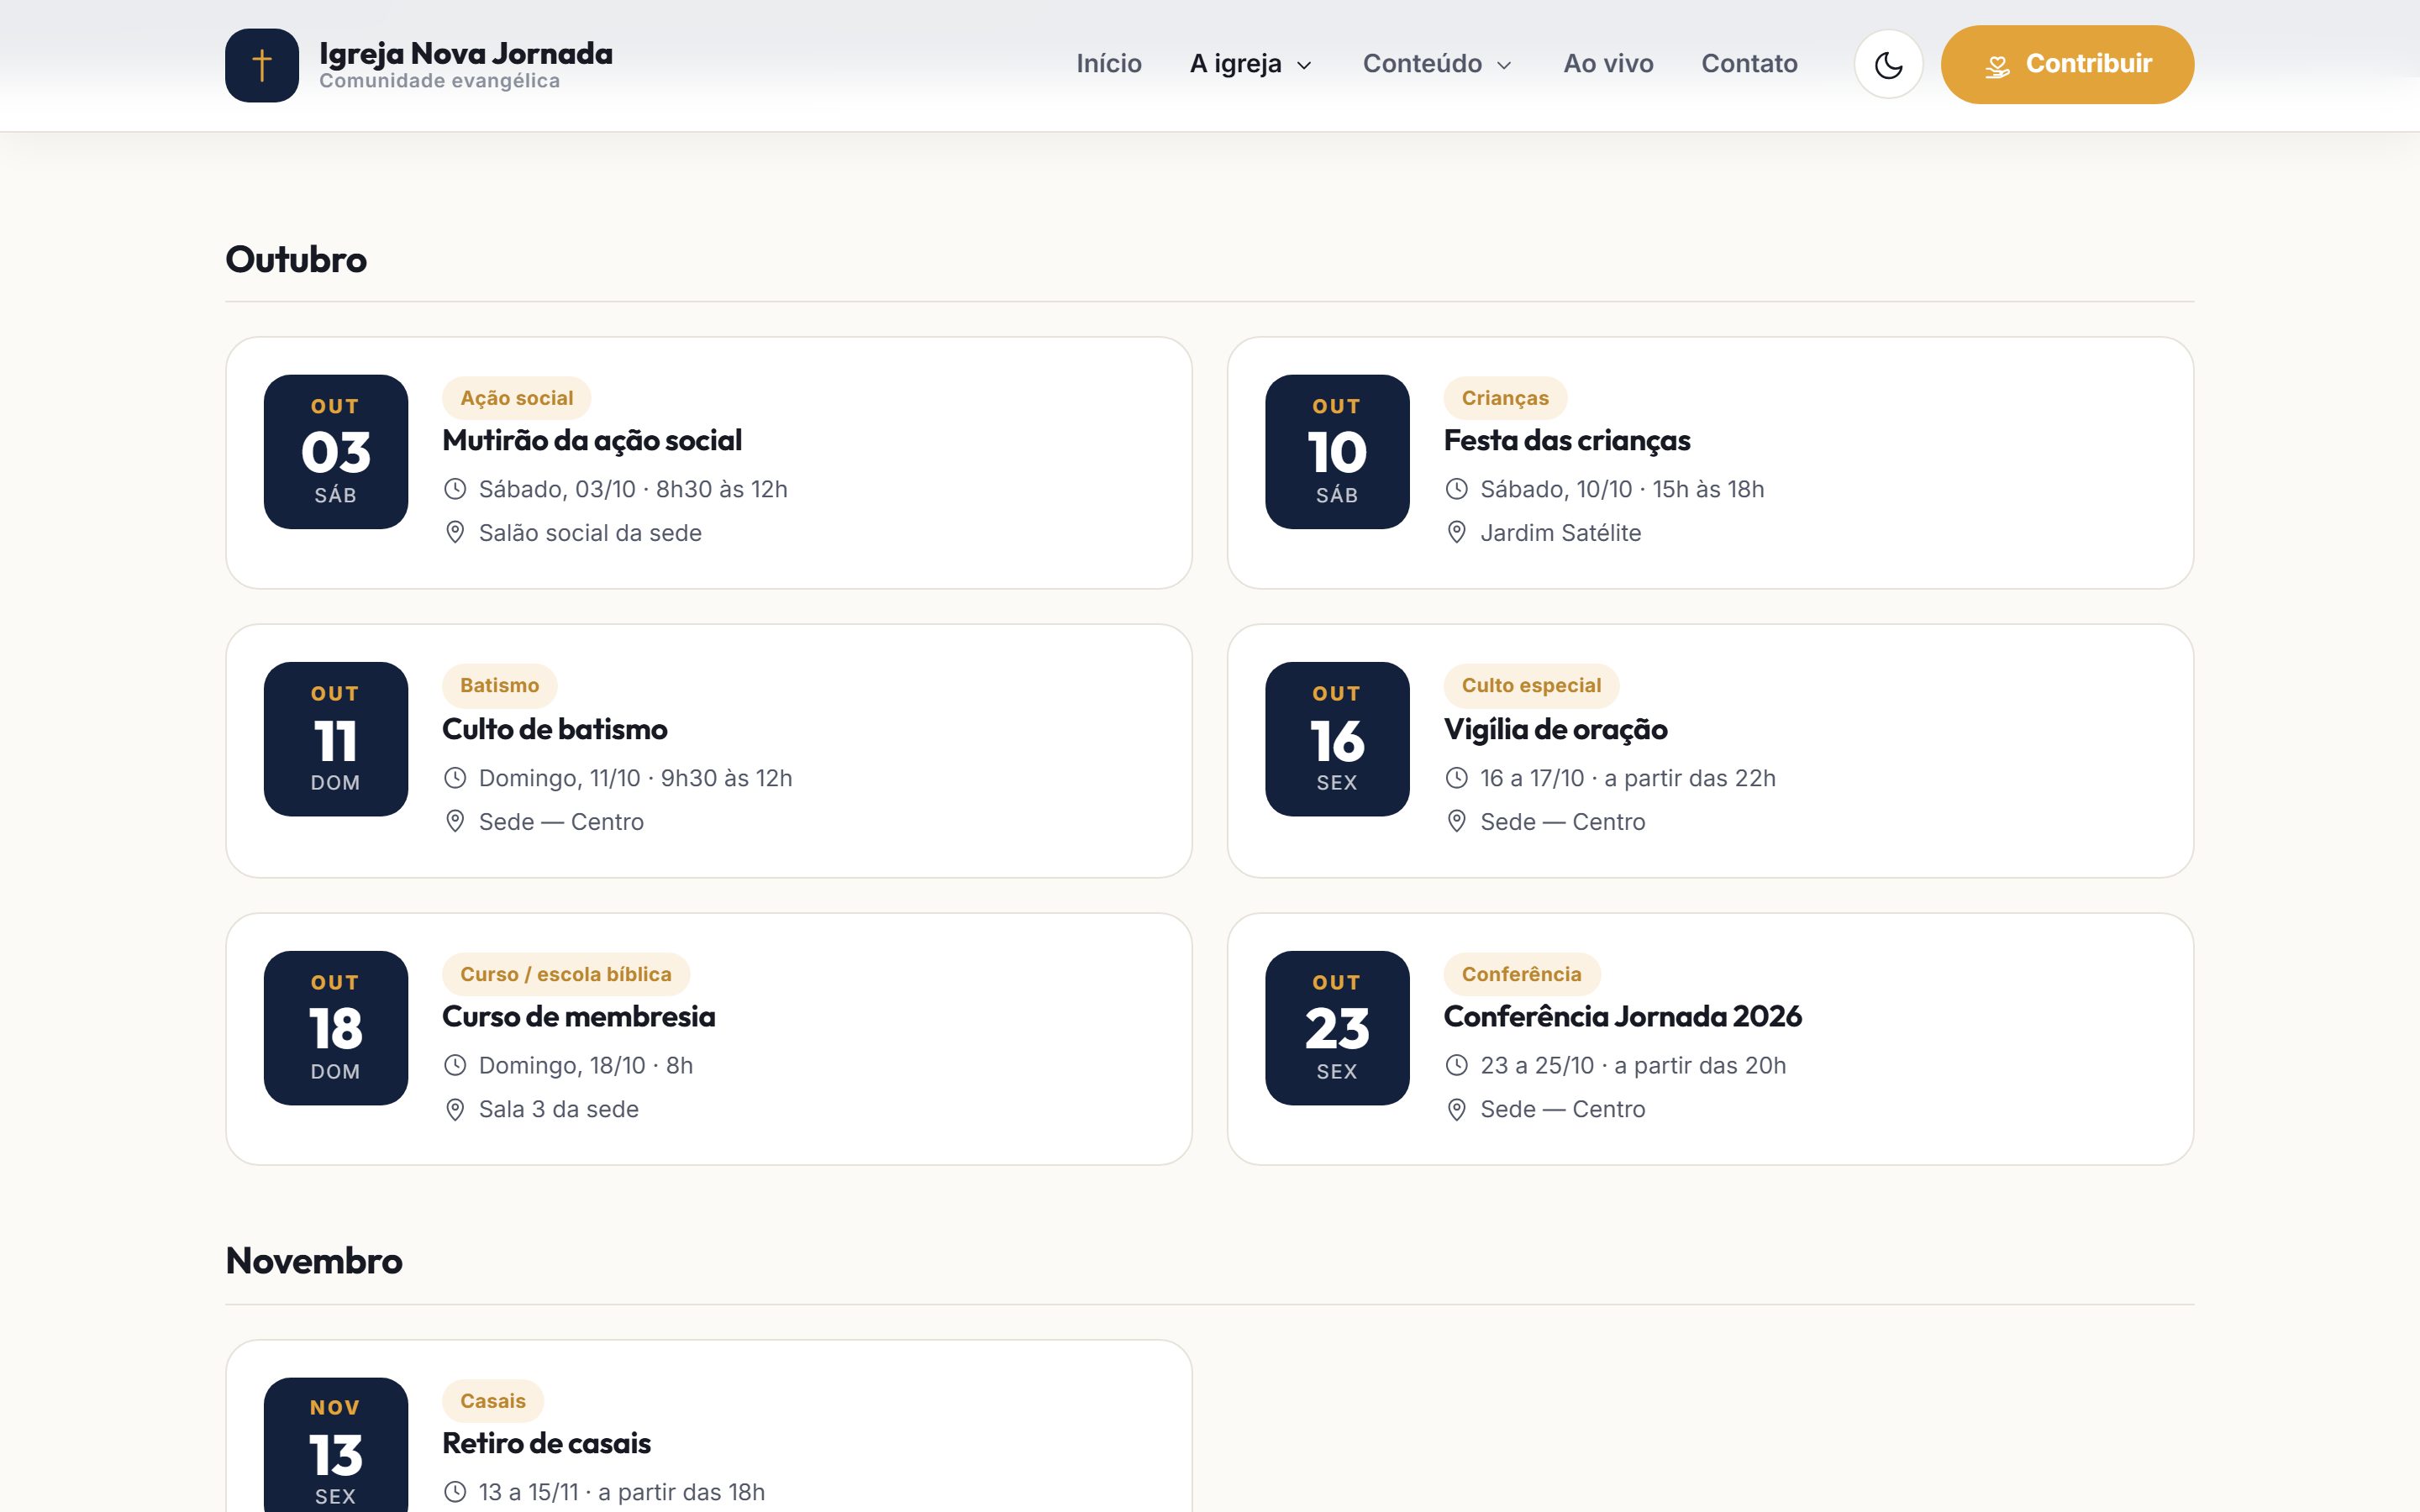Expand the A igreja dropdown menu

(1251, 64)
